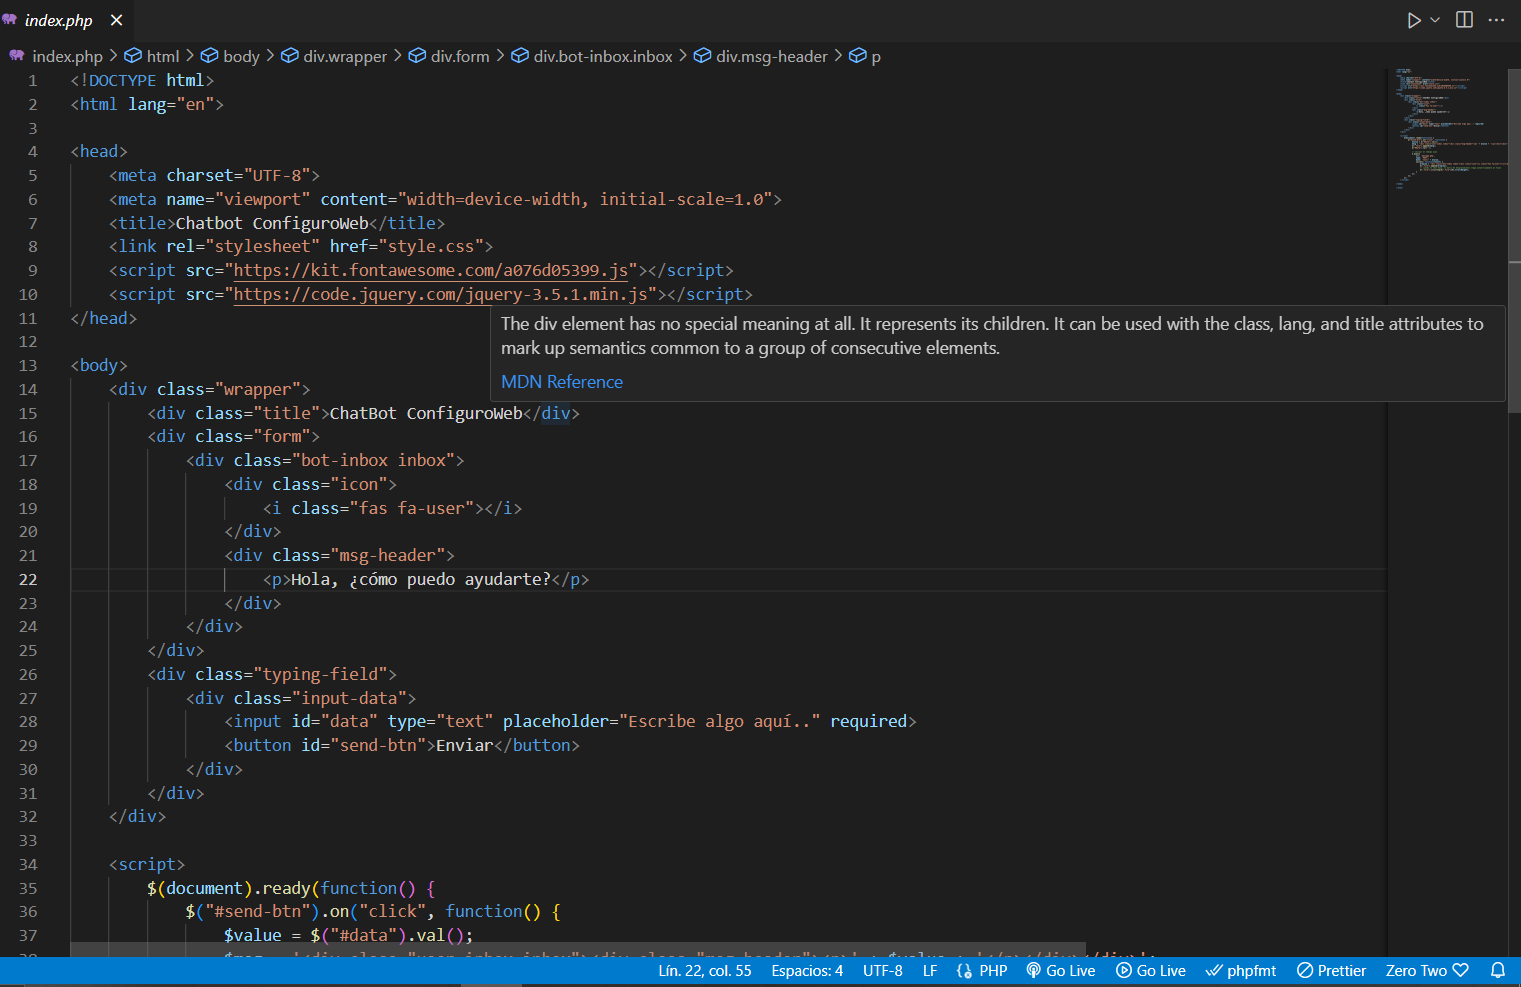
Task: Open the More Actions ellipsis menu
Action: pos(1496,20)
